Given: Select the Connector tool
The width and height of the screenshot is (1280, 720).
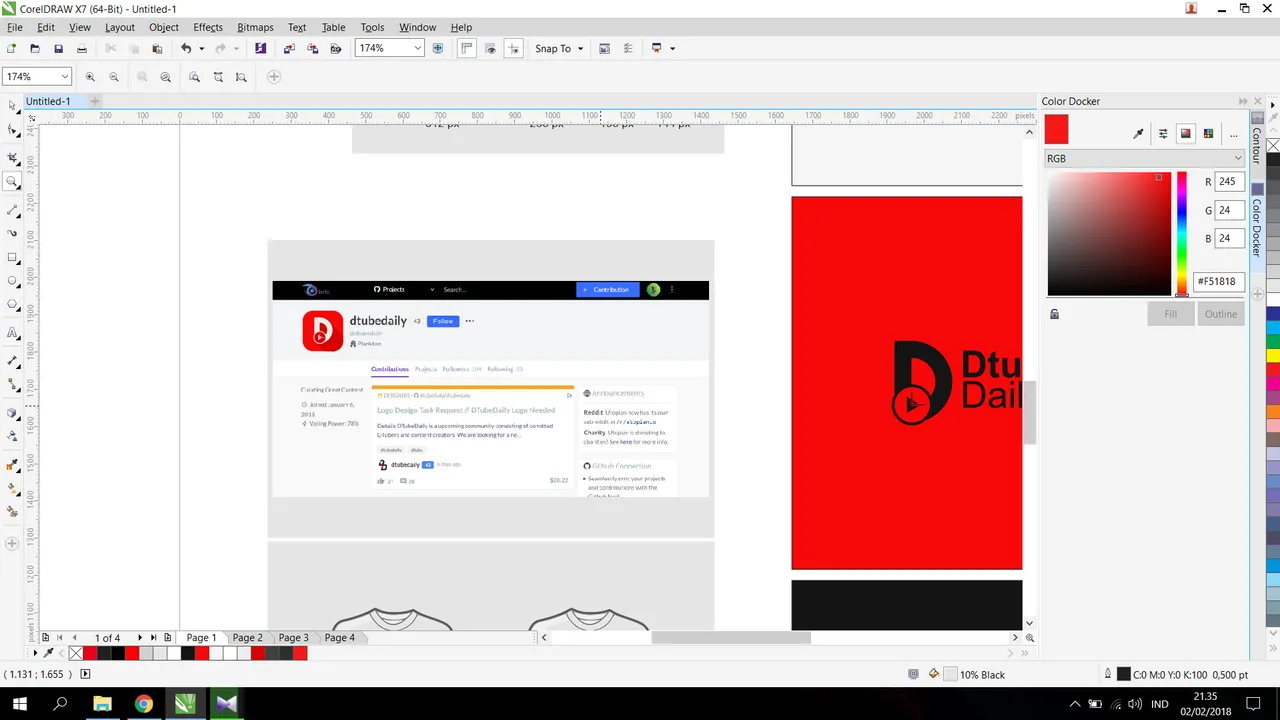Looking at the screenshot, I should click(x=12, y=384).
